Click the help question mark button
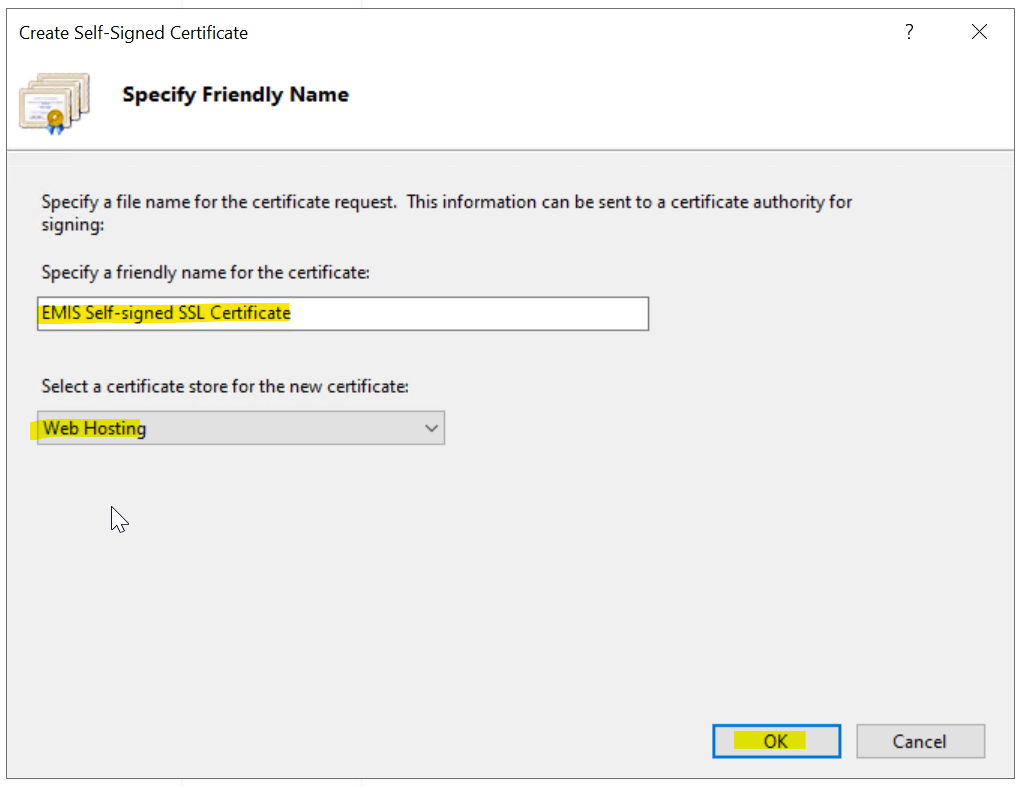 pos(908,32)
